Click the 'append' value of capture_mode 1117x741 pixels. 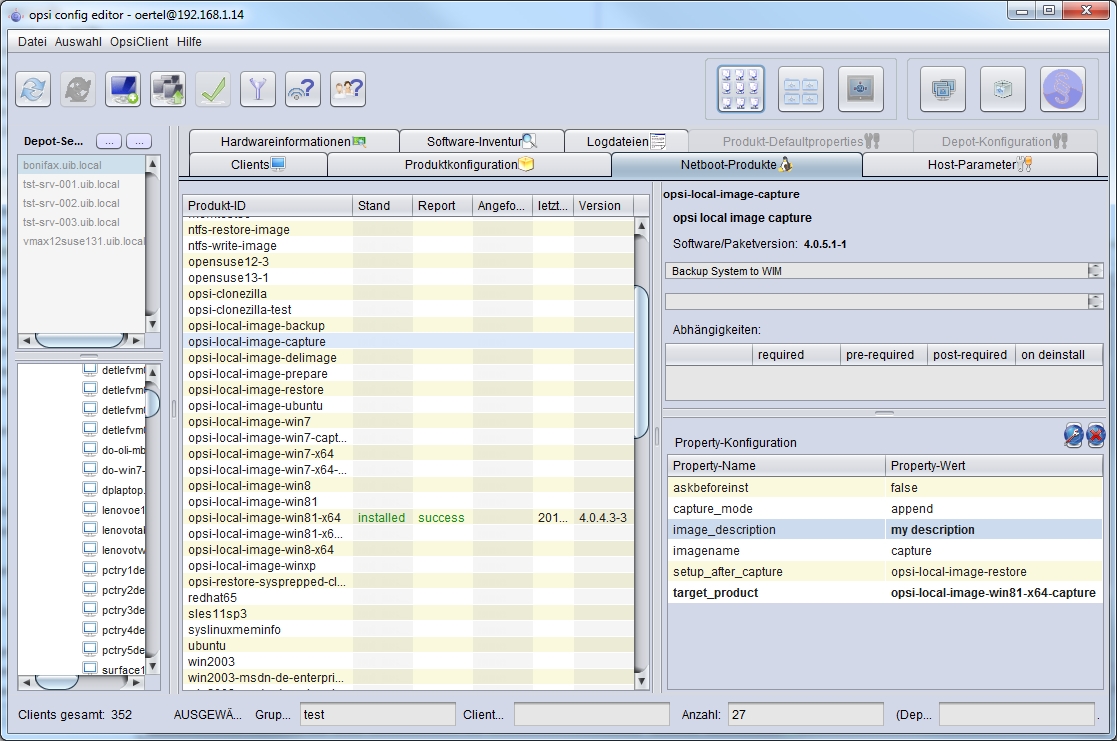click(993, 509)
